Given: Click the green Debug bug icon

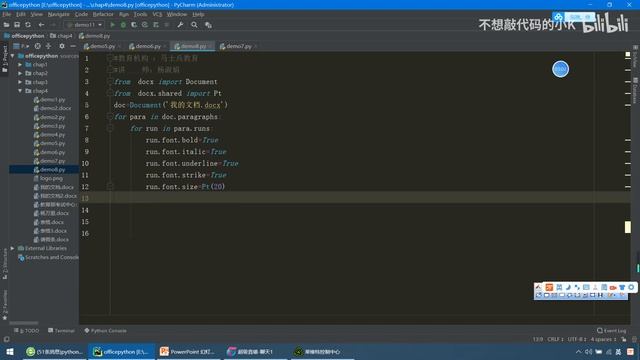Looking at the screenshot, I should click(123, 25).
